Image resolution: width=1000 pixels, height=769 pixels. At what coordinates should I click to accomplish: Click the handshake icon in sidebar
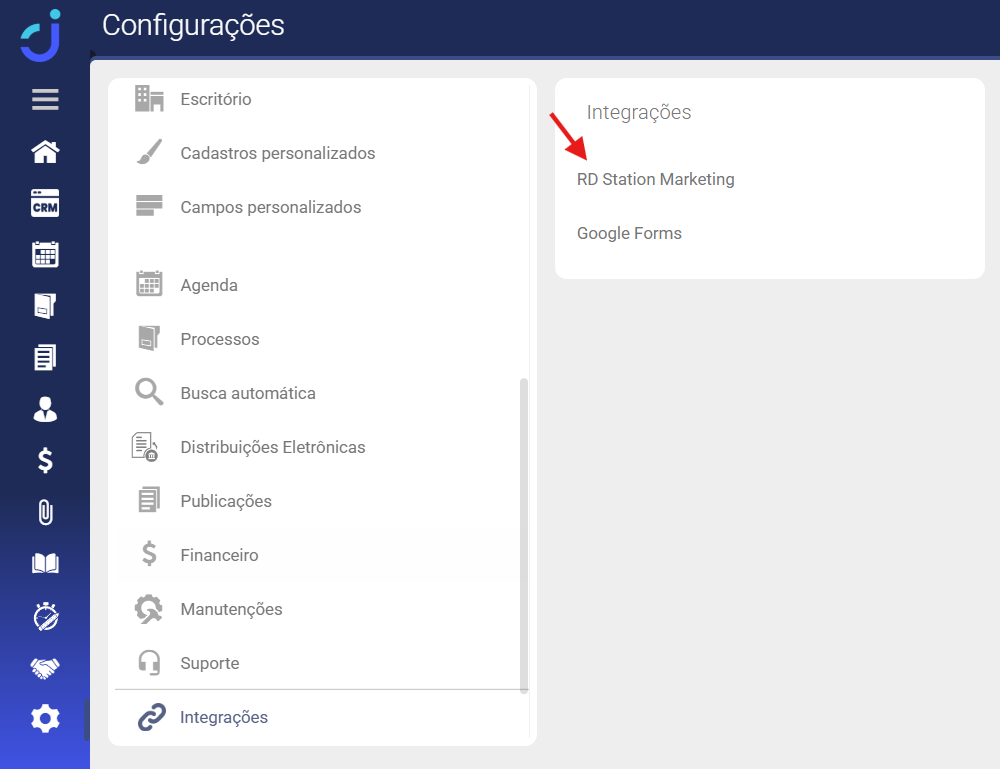45,668
